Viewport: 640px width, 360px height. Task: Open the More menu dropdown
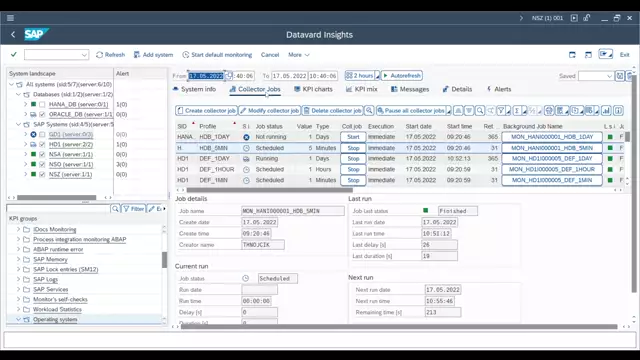[x=299, y=55]
